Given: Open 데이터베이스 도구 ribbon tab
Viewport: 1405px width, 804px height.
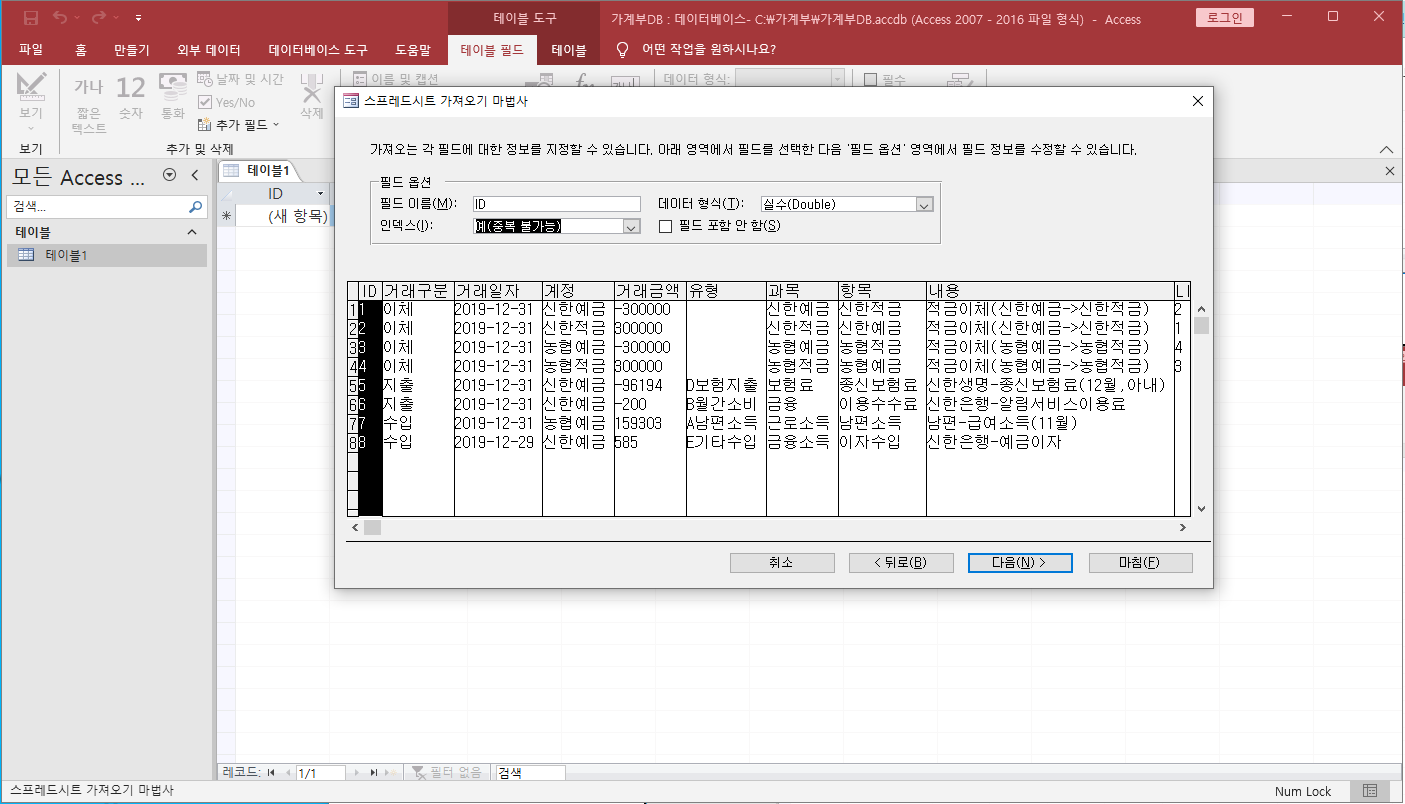Looking at the screenshot, I should [x=318, y=50].
